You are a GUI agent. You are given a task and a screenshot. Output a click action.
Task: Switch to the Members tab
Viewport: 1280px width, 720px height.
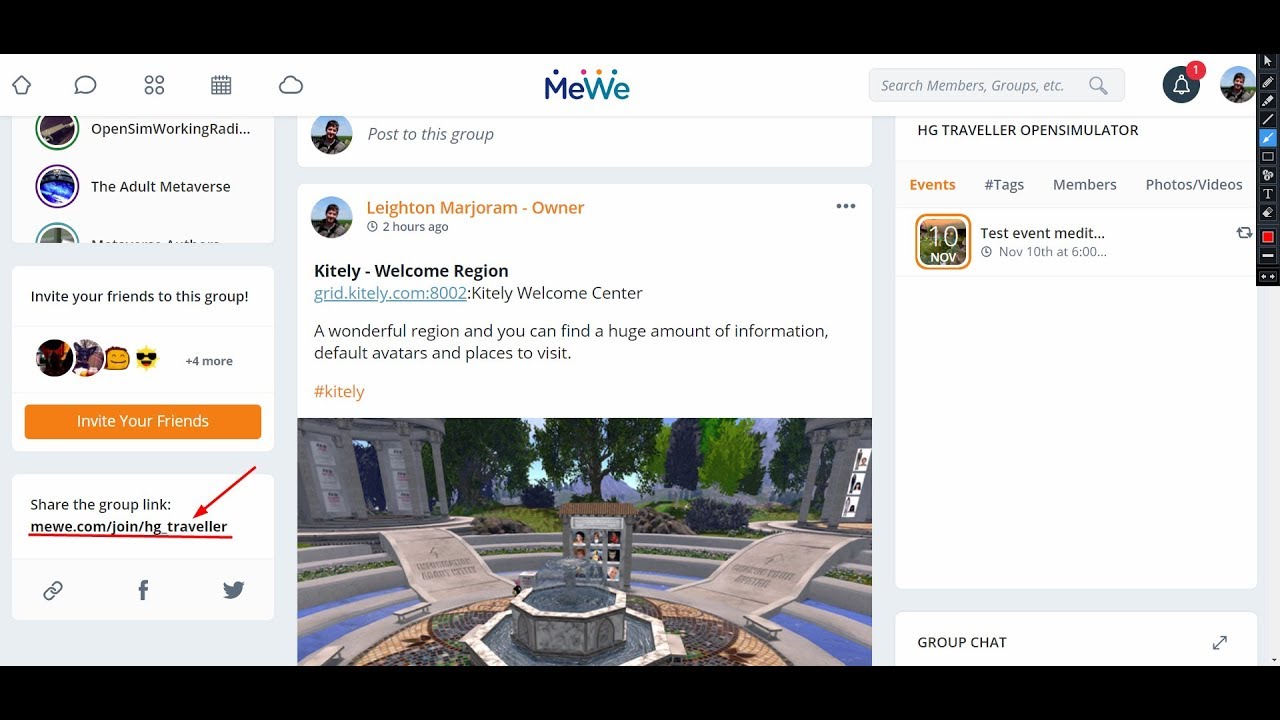click(x=1084, y=185)
